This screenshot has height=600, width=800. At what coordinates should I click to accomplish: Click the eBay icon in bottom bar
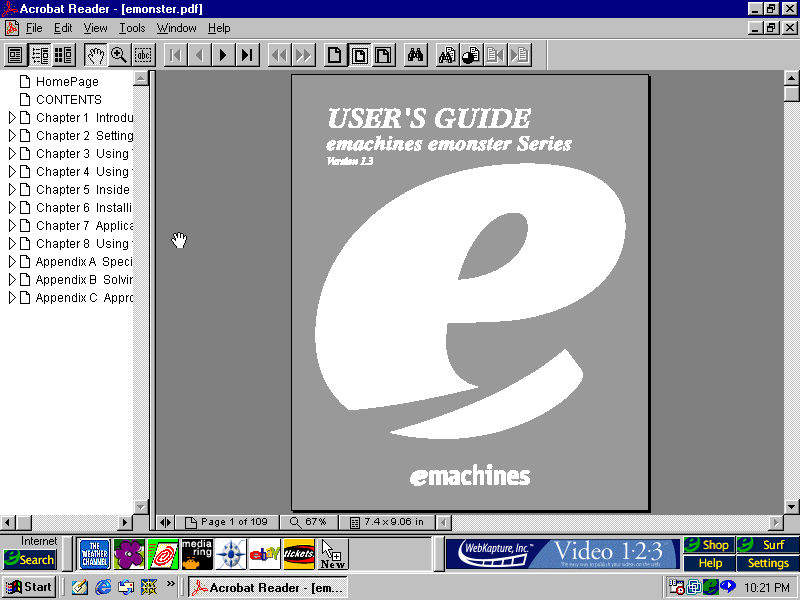(x=264, y=553)
